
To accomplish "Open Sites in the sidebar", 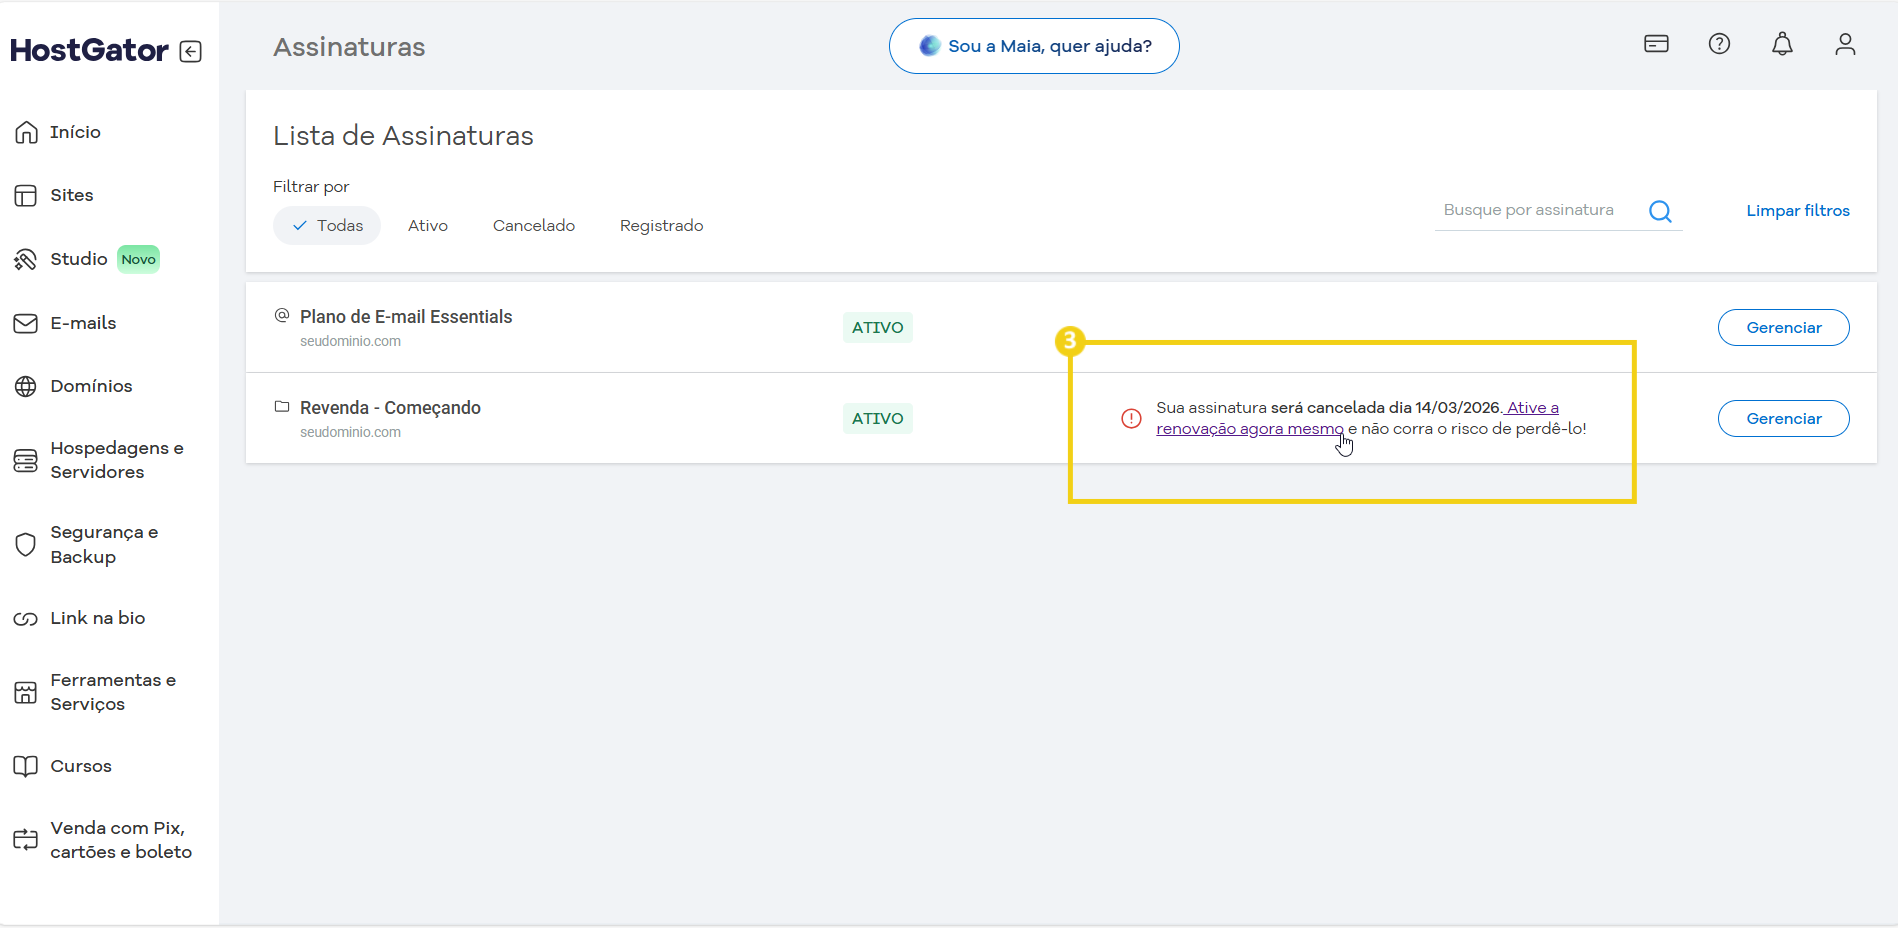I will (72, 195).
